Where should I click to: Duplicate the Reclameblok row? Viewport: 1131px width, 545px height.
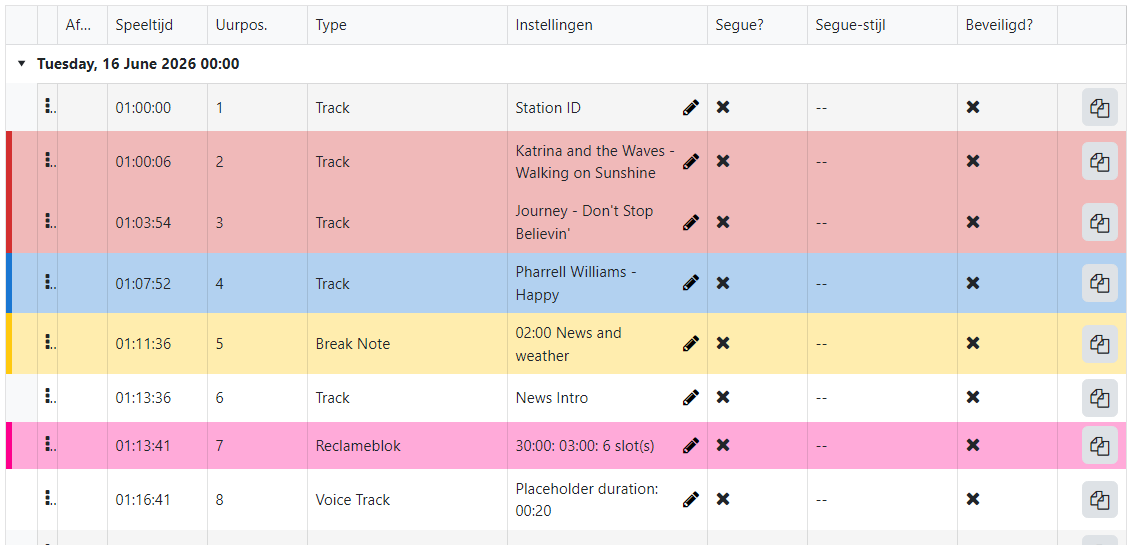(x=1099, y=446)
